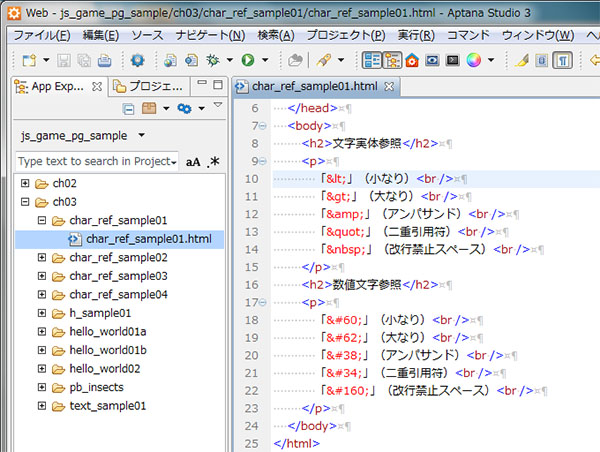600x452 pixels.
Task: Open the 編集(E) menu
Action: (101, 36)
